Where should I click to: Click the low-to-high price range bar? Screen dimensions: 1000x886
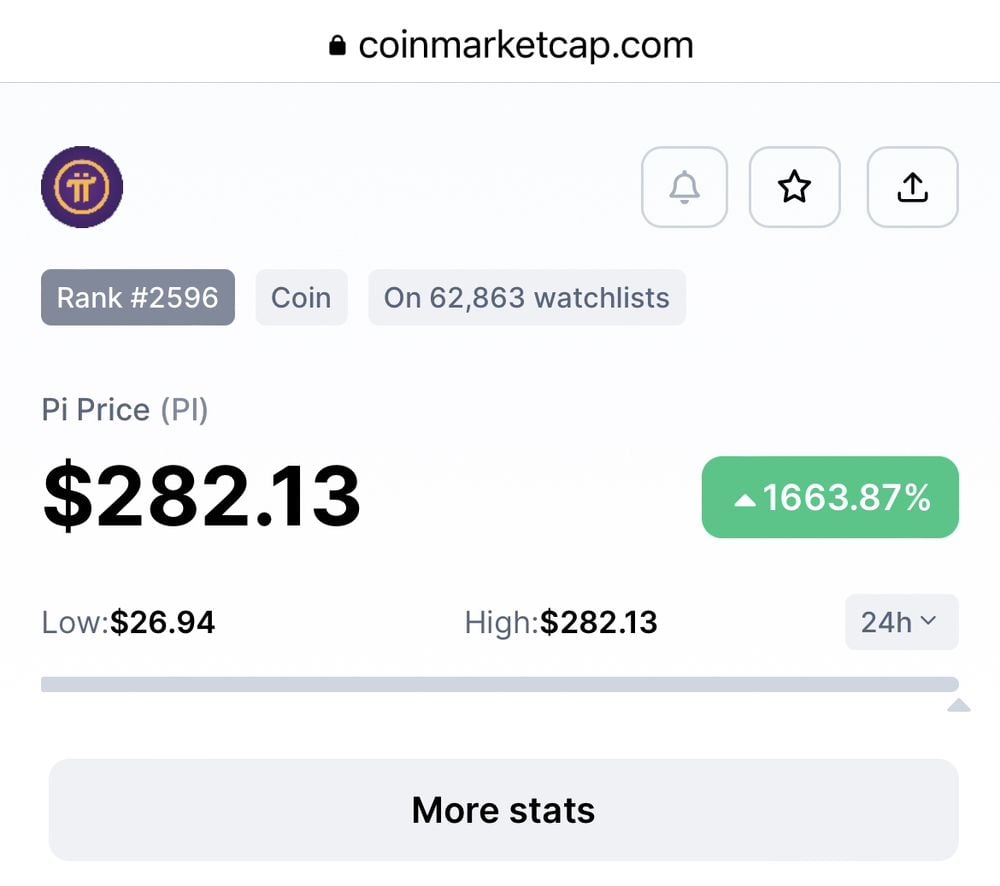499,684
